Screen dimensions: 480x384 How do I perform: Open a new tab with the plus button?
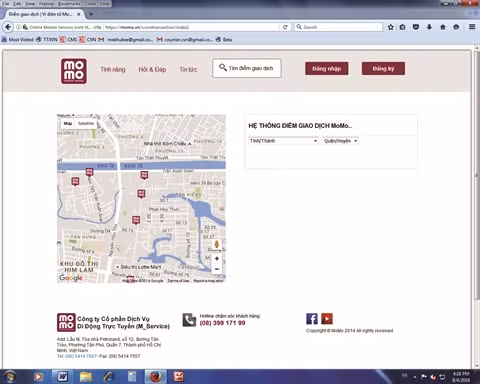click(x=91, y=14)
